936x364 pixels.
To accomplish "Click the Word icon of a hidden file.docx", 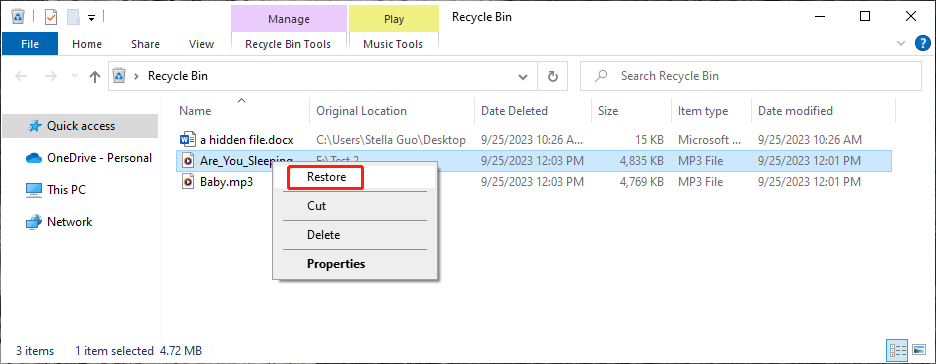I will point(187,140).
